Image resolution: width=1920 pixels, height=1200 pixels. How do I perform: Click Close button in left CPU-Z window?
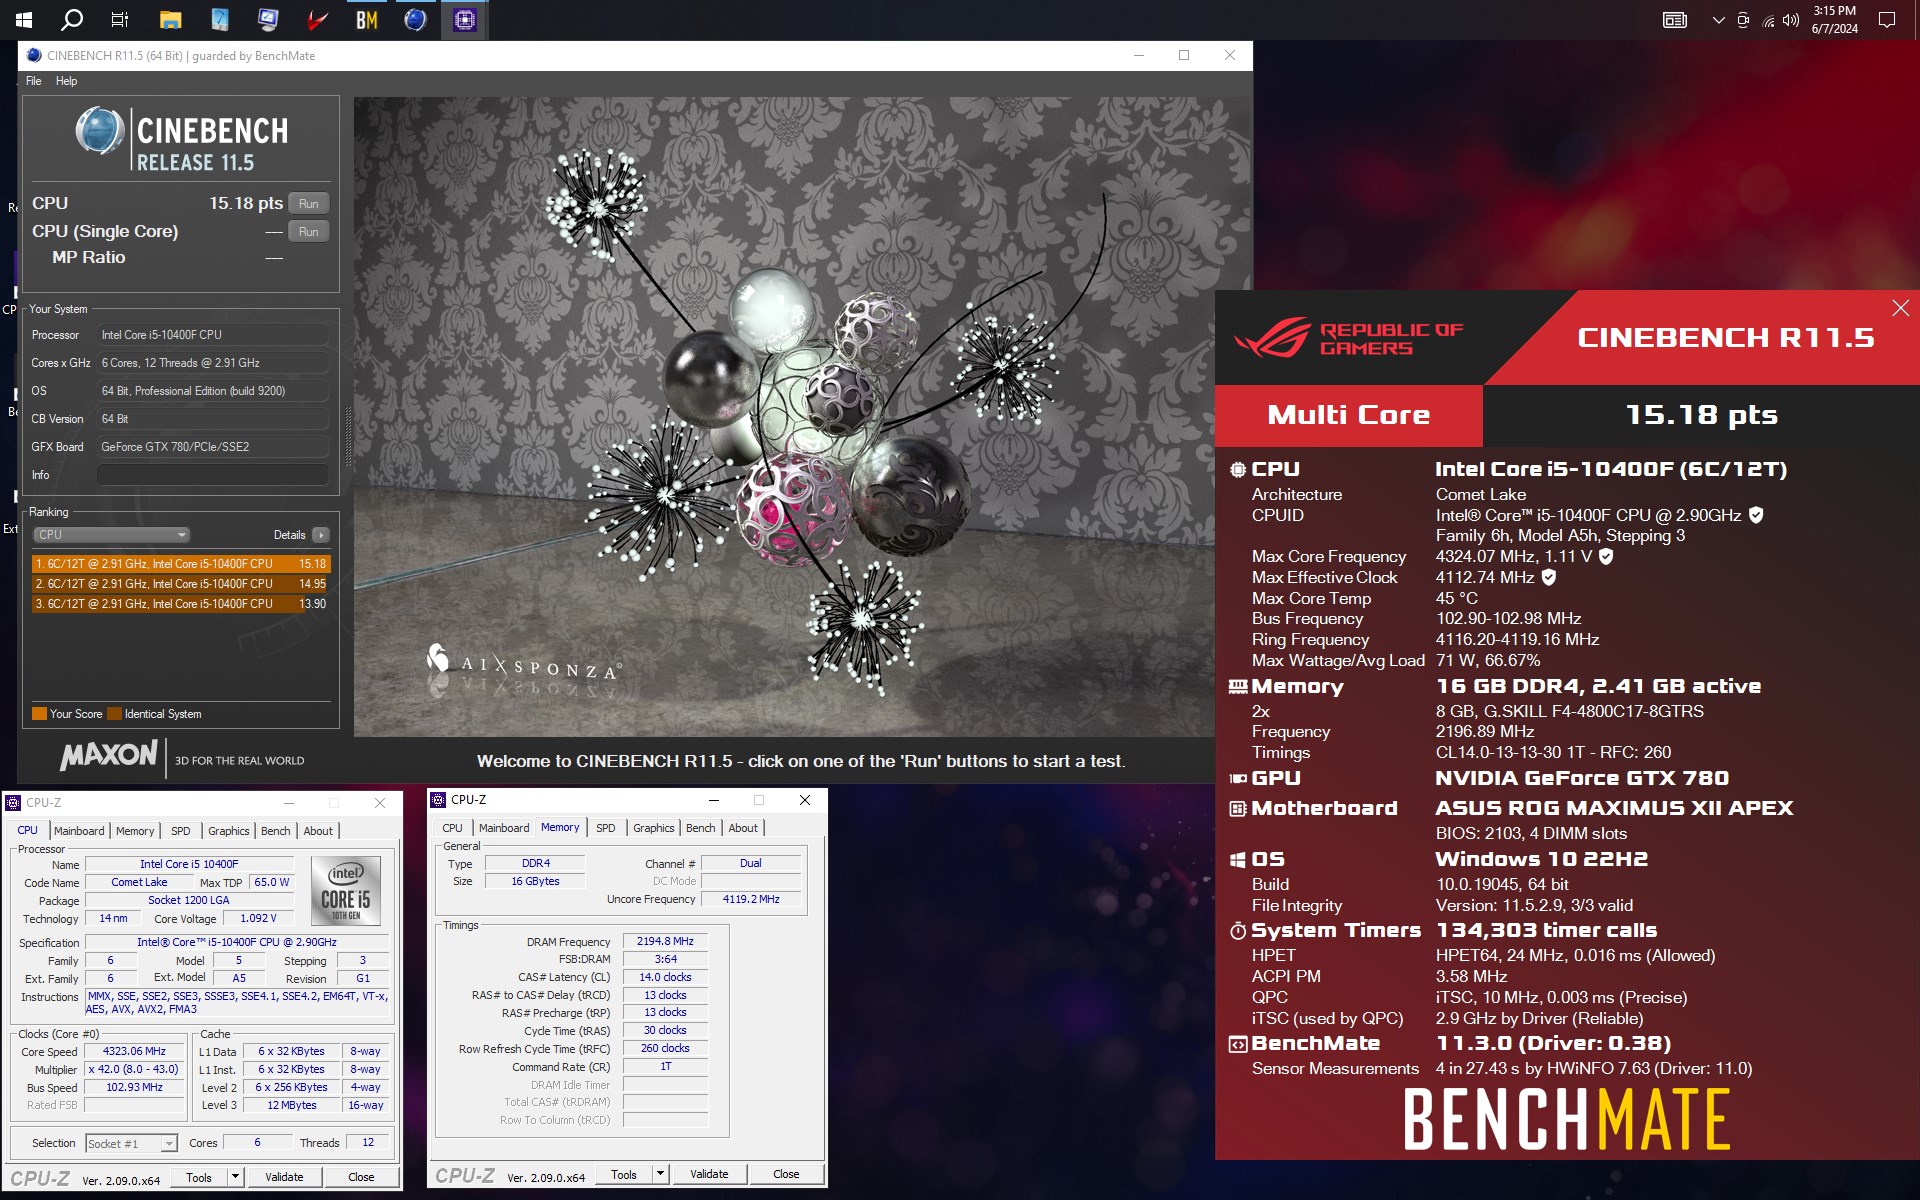[x=361, y=1177]
